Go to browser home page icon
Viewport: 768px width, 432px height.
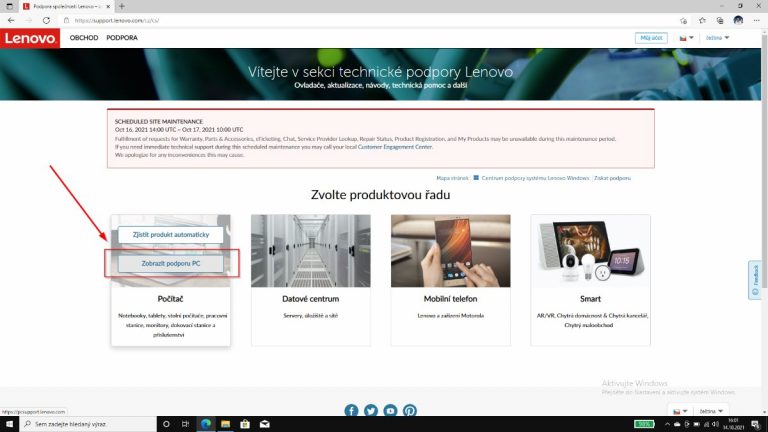tap(64, 20)
